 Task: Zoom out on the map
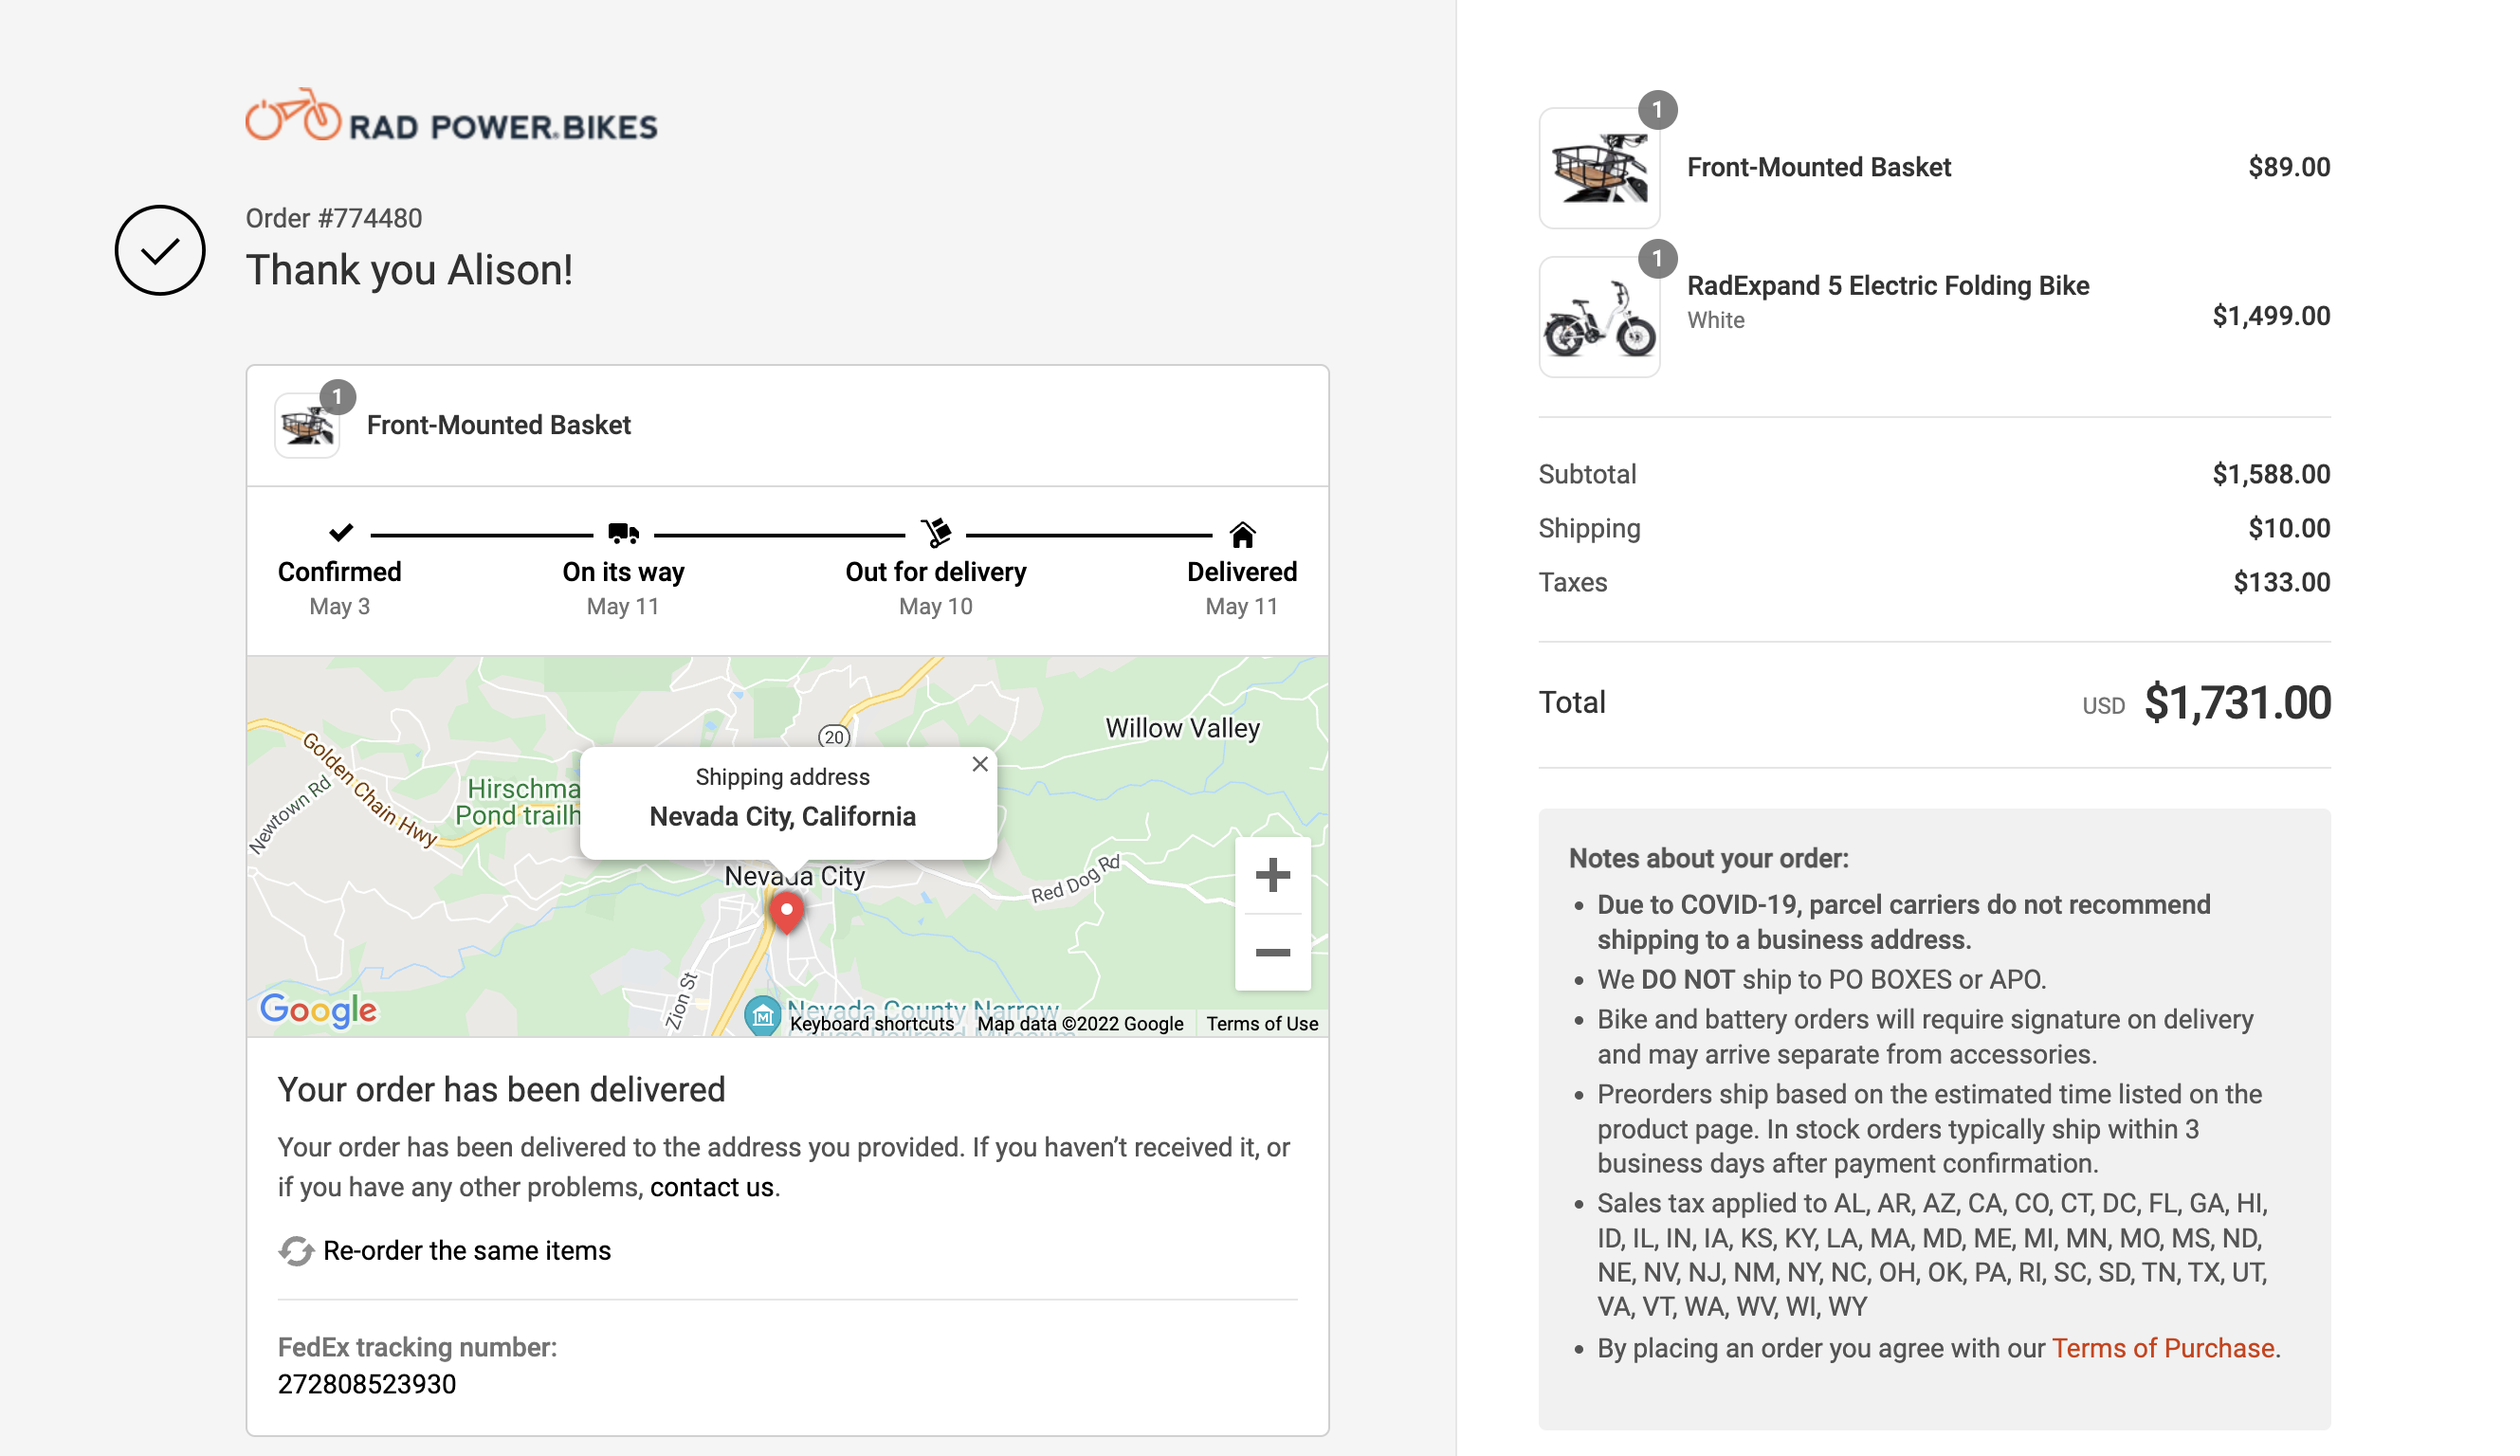click(1272, 953)
